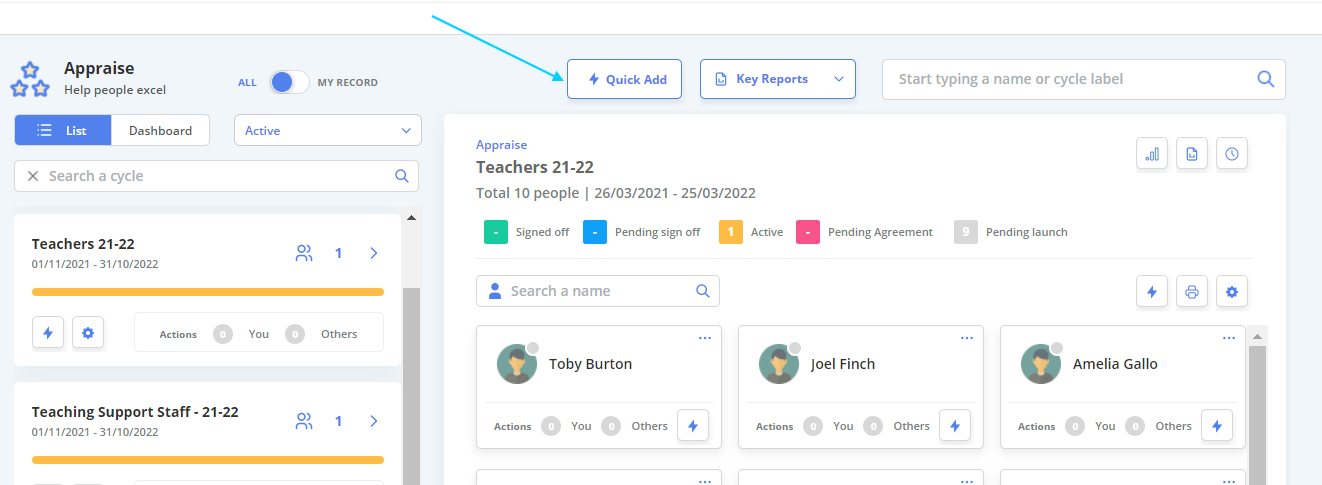Click the Teachers 21-22 cycle title in list
This screenshot has height=485, width=1322.
[83, 244]
